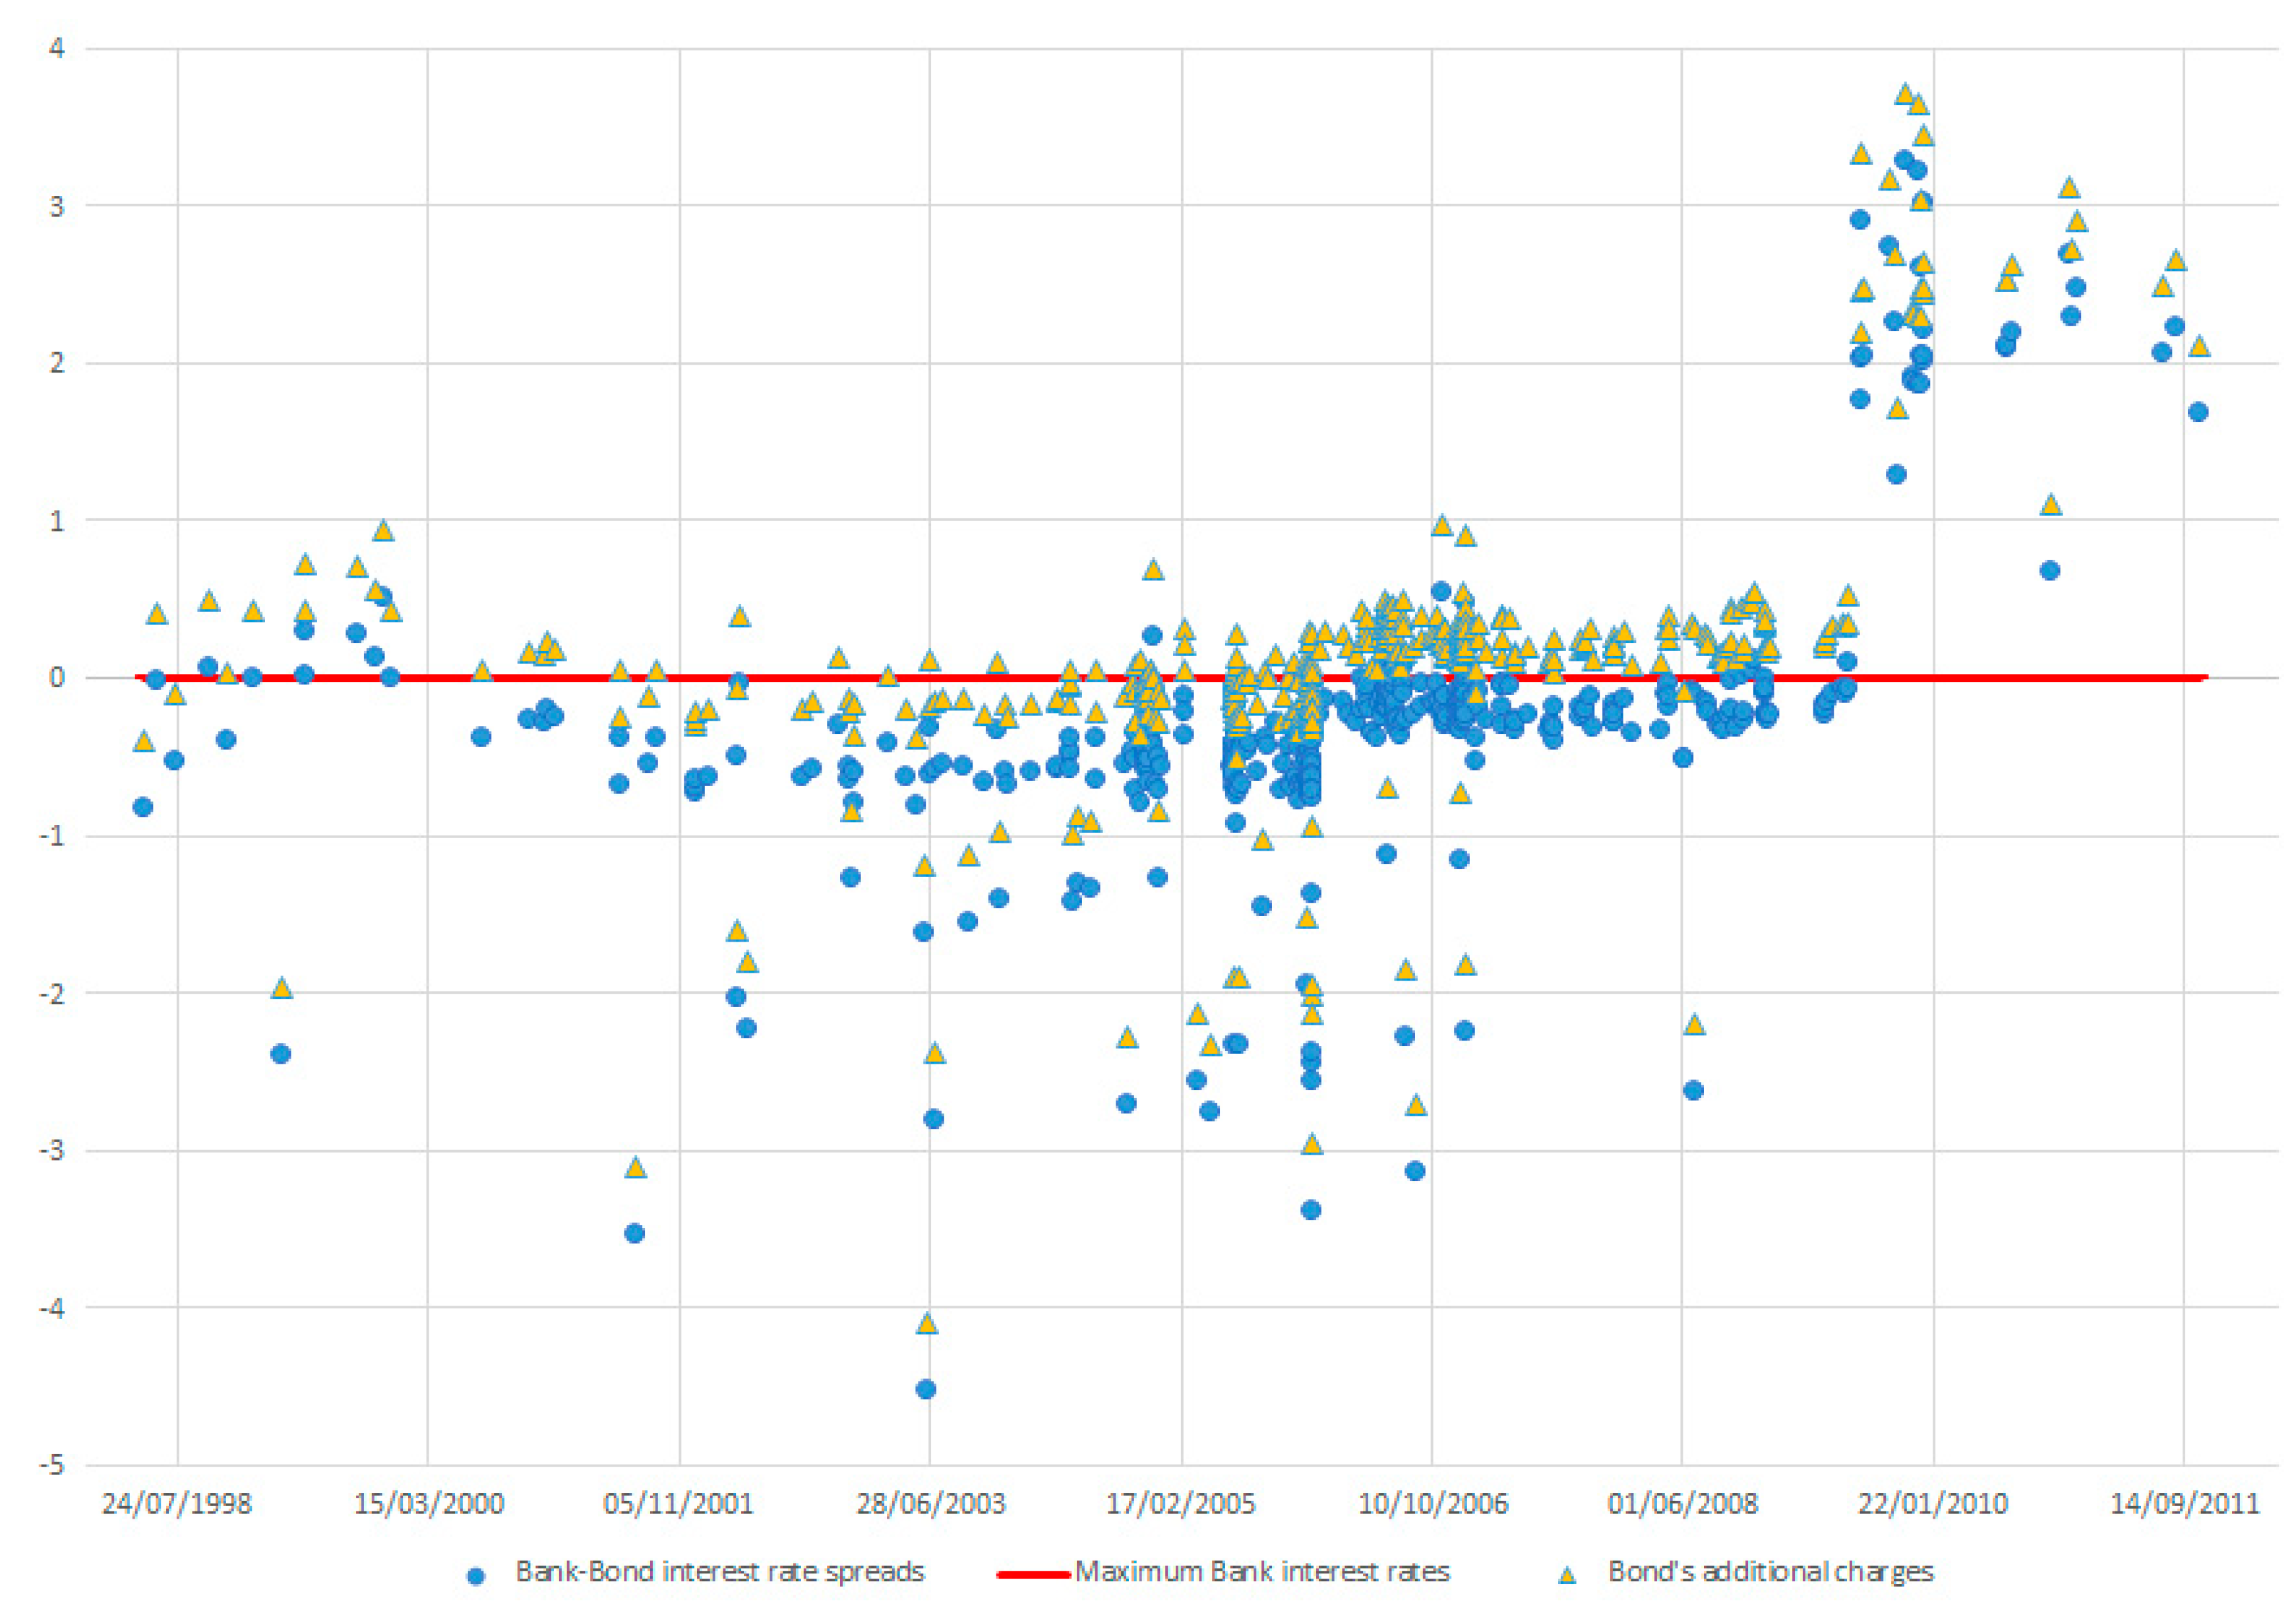Viewport: 2296px width, 1609px height.
Task: Click the blue dot near -3.5 before 05/11/2001
Action: coord(634,1233)
